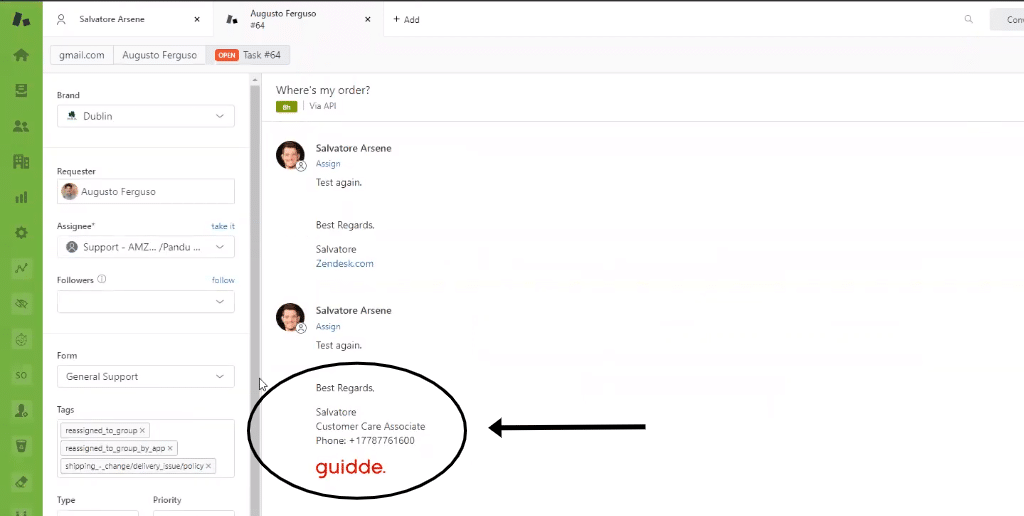Viewport: 1024px width, 516px height.
Task: Click the circular badge icon in sidebar
Action: pos(22,339)
